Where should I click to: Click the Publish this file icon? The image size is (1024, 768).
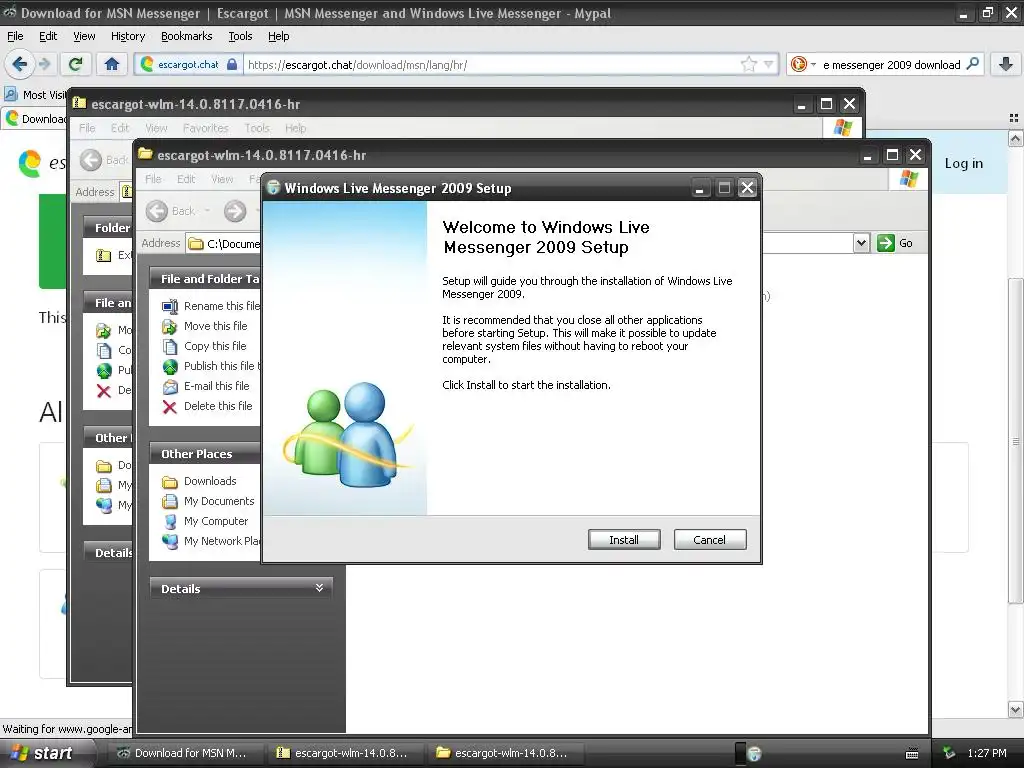tap(170, 366)
